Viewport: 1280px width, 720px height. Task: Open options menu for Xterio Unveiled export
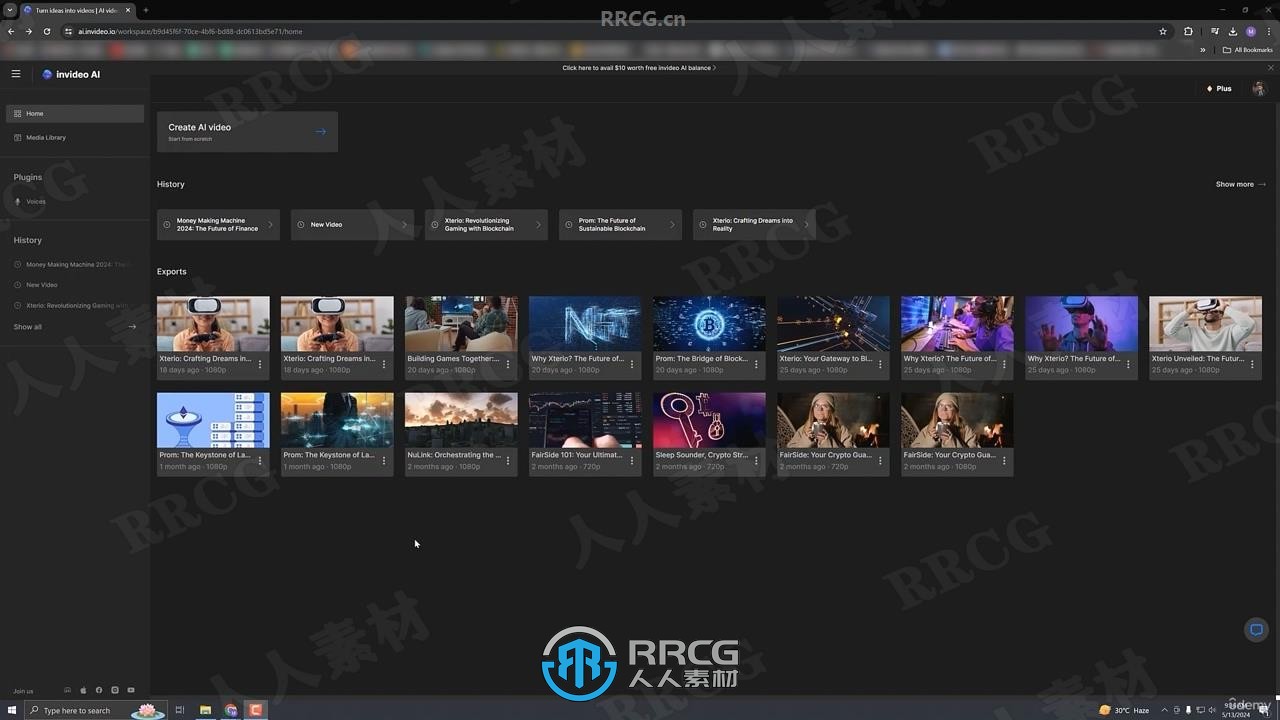1252,365
